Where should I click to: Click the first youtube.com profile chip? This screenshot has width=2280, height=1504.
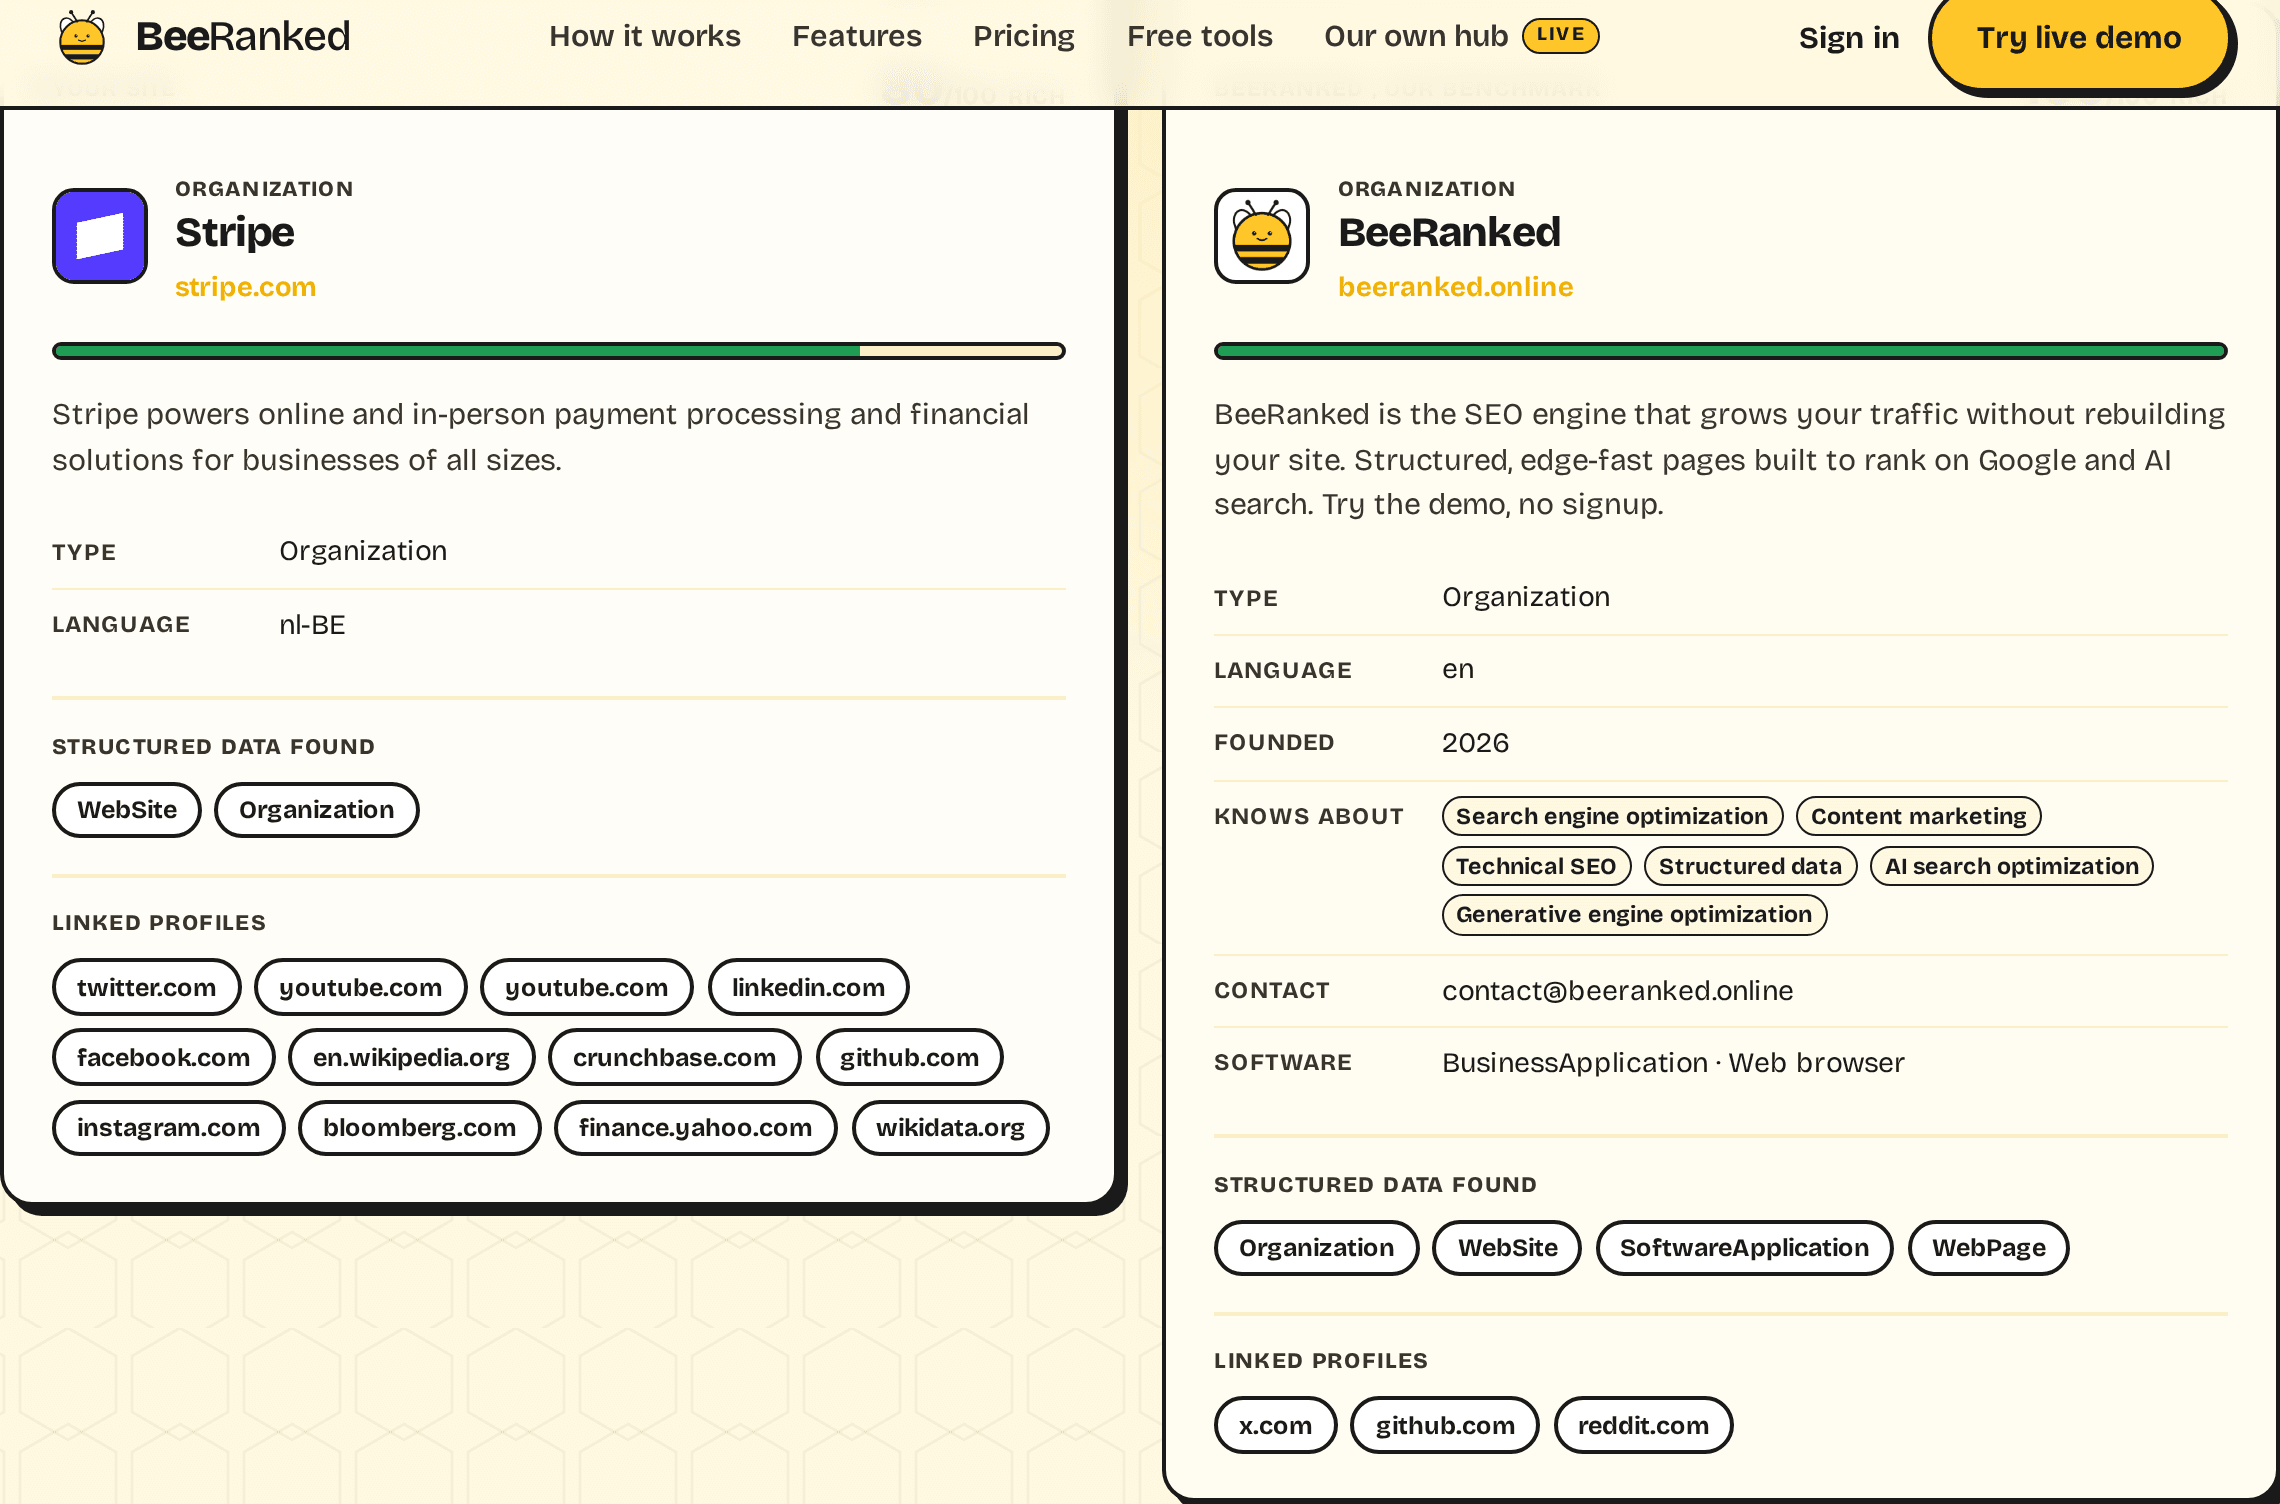[x=361, y=988]
